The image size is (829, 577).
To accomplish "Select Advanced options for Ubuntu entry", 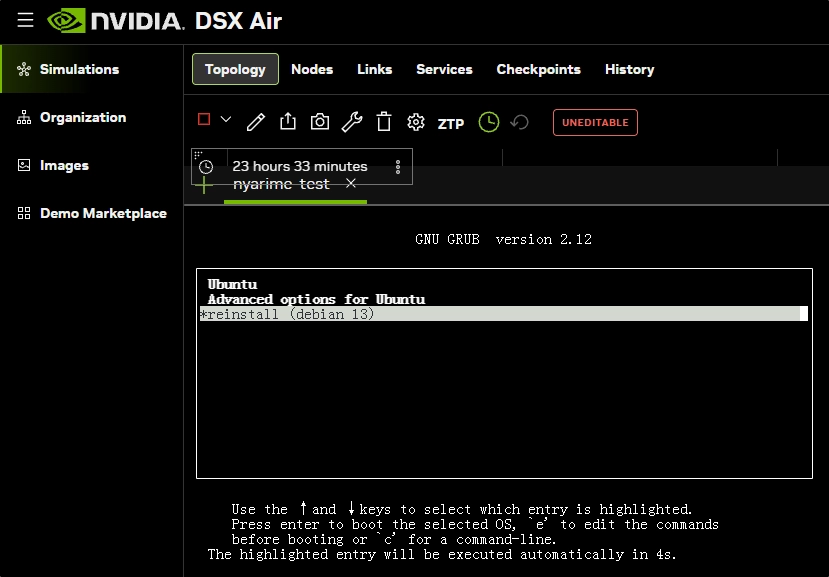I will pyautogui.click(x=316, y=299).
